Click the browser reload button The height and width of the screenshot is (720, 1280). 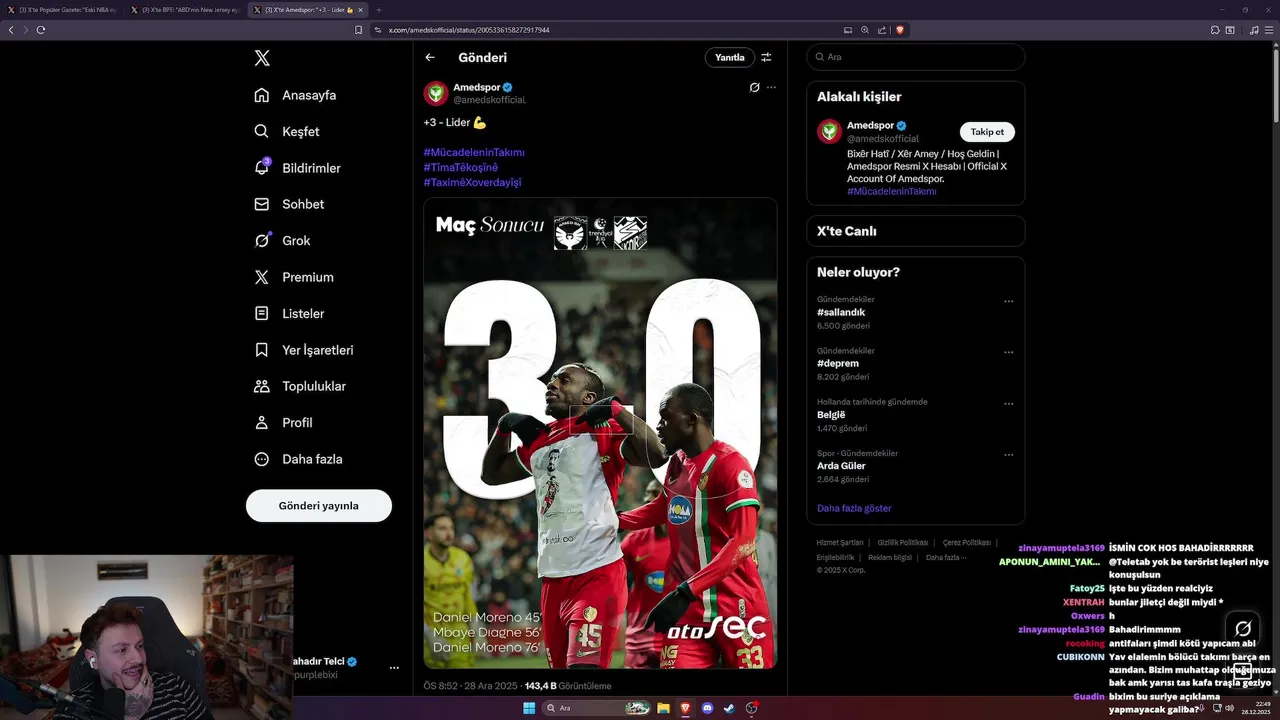[x=41, y=30]
